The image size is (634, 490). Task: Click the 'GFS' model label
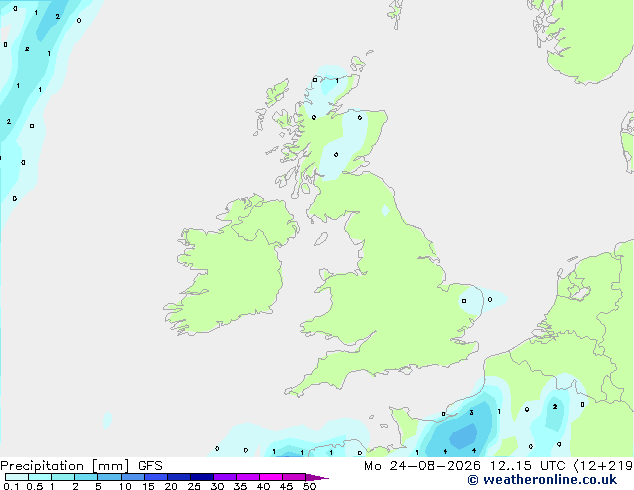(x=150, y=466)
